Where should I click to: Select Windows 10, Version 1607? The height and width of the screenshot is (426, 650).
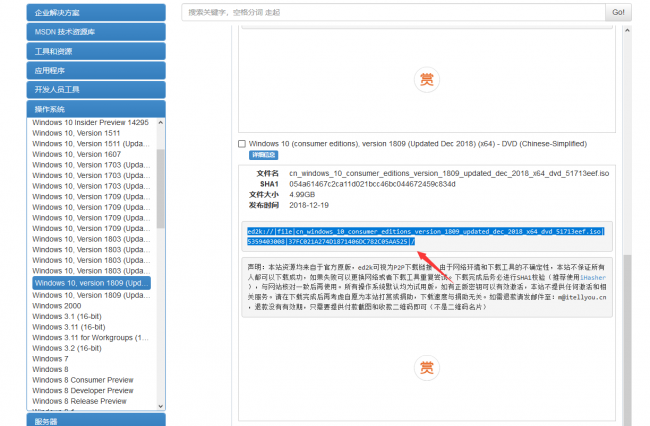[x=77, y=154]
